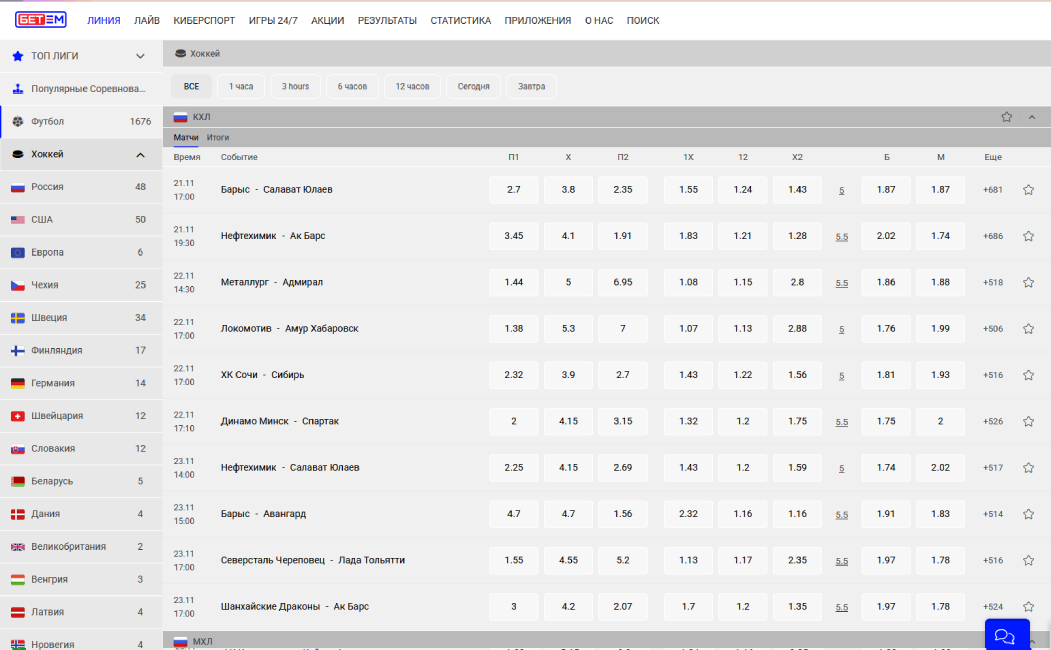Collapse the КХЛ league section
1051x650 pixels.
pyautogui.click(x=1032, y=117)
